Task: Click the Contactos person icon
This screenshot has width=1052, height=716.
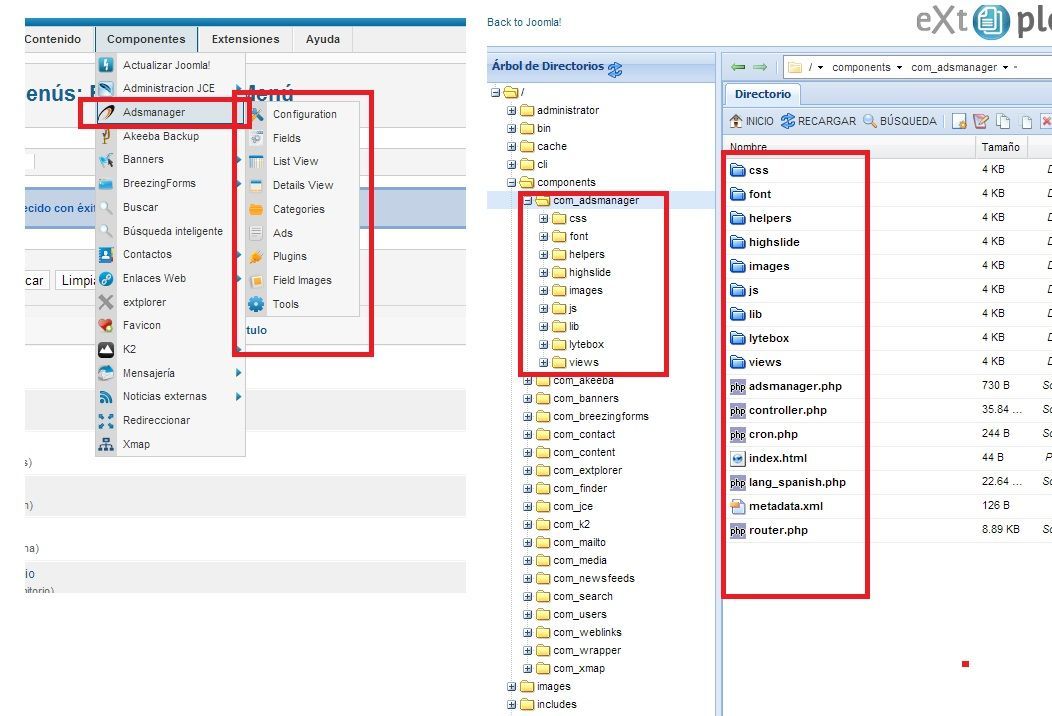Action: [106, 254]
